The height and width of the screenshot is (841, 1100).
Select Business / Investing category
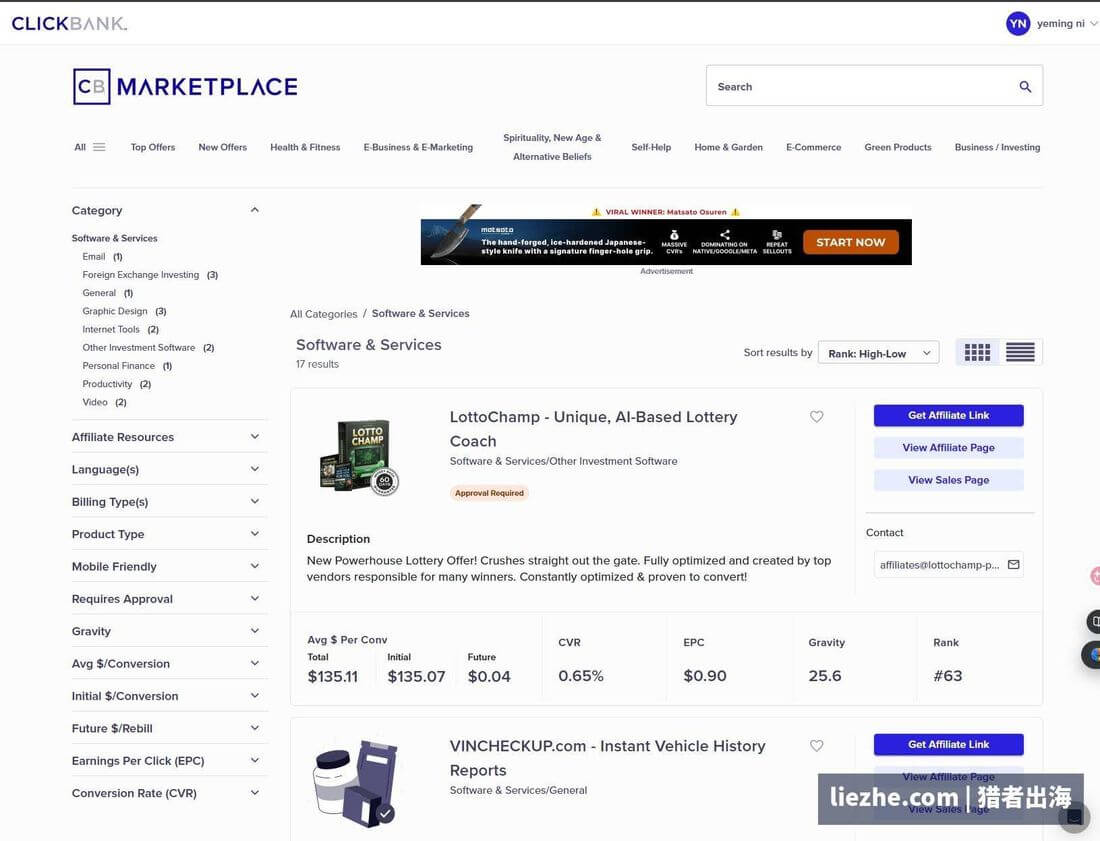pos(997,147)
